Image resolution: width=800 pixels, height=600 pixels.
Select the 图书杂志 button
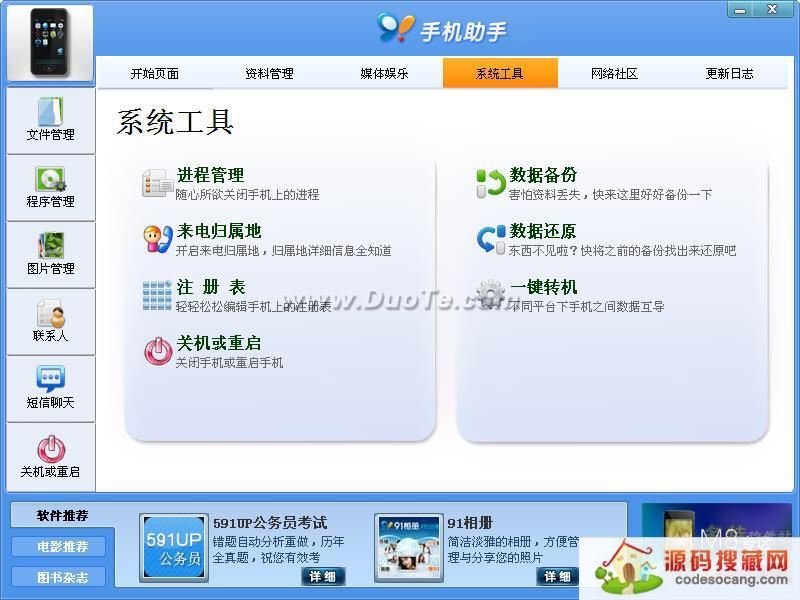pyautogui.click(x=62, y=577)
